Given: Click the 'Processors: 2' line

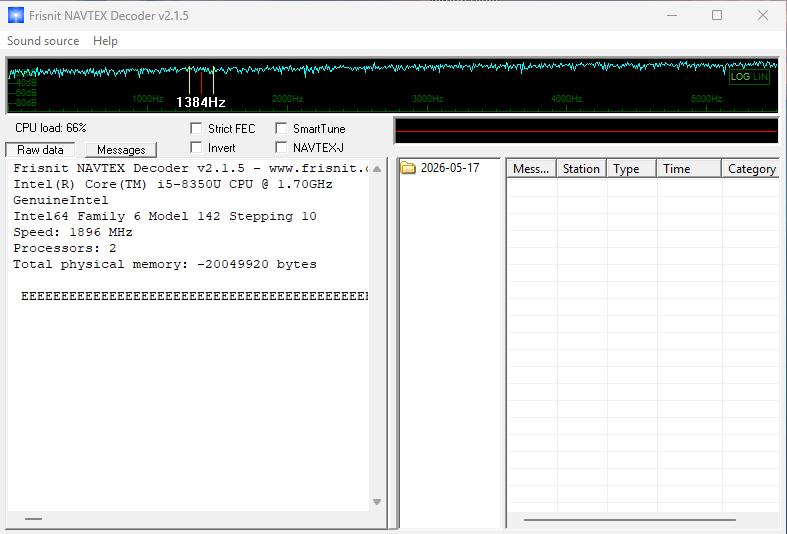Looking at the screenshot, I should tap(65, 248).
